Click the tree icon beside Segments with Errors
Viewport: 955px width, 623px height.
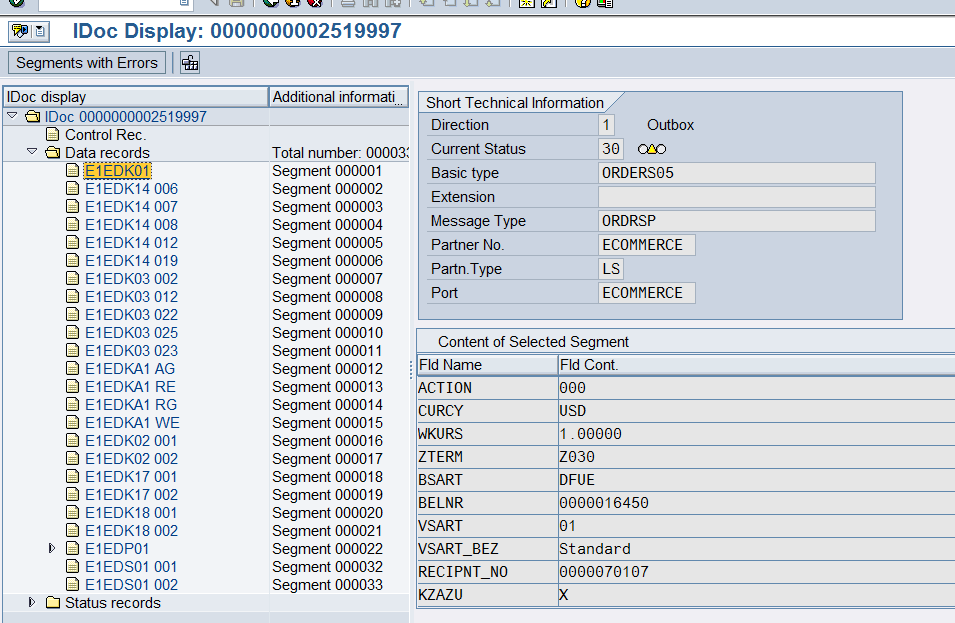click(x=190, y=63)
